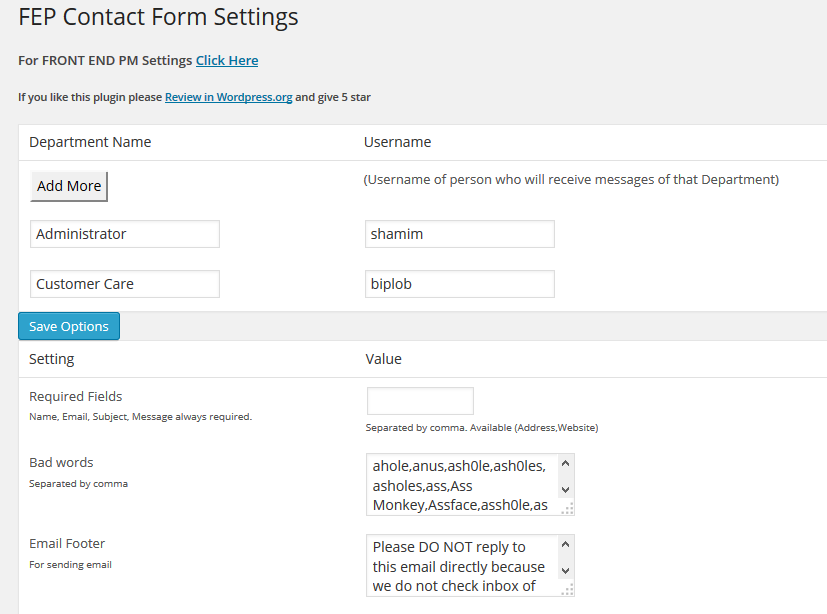Select the Customer Care department field
This screenshot has width=827, height=614.
click(125, 284)
